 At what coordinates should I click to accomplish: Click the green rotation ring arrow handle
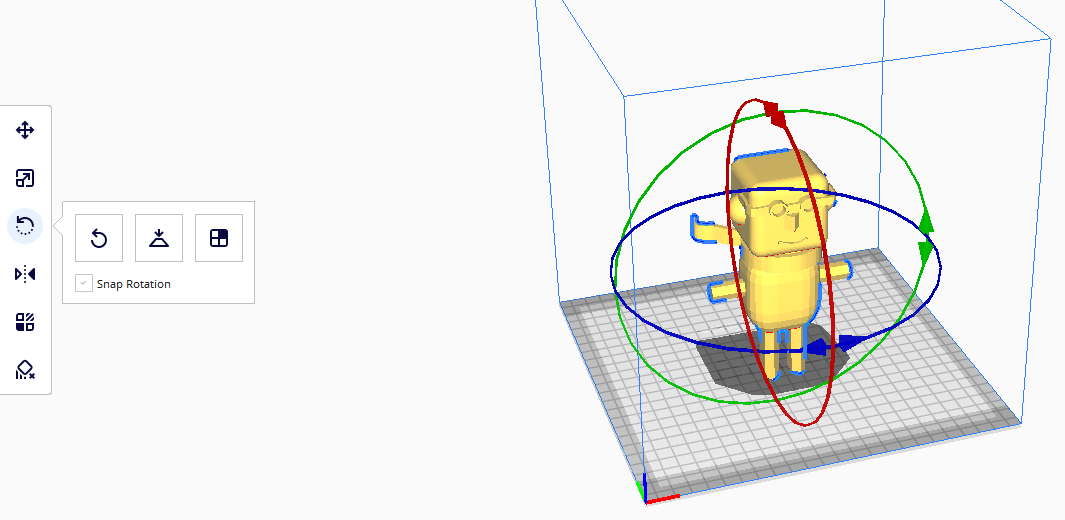925,236
